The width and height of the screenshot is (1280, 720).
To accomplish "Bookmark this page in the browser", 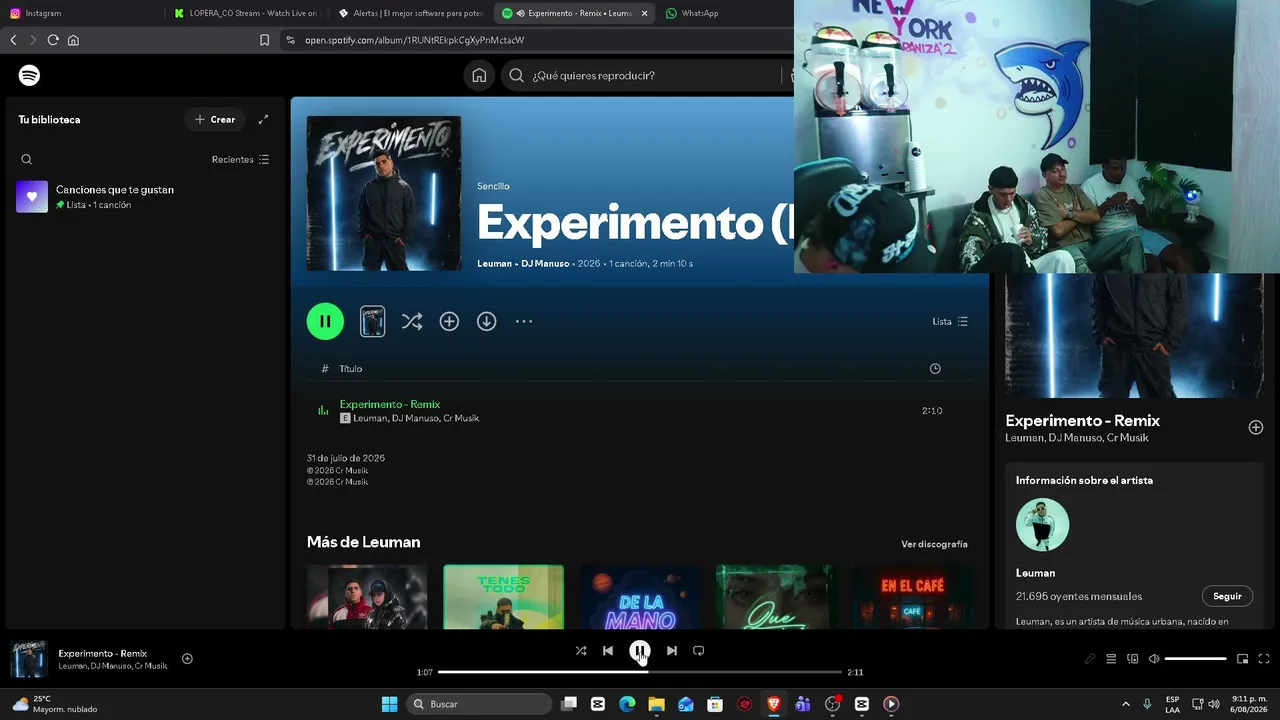I will pos(264,40).
